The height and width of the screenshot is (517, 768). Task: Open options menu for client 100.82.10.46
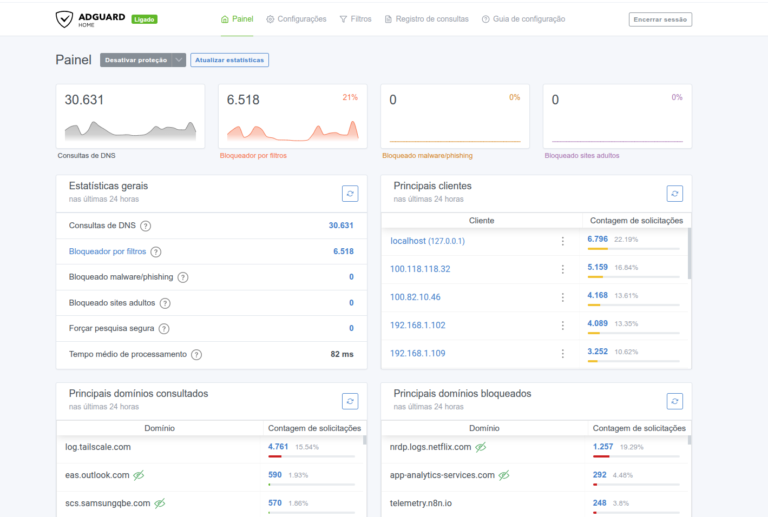(562, 297)
